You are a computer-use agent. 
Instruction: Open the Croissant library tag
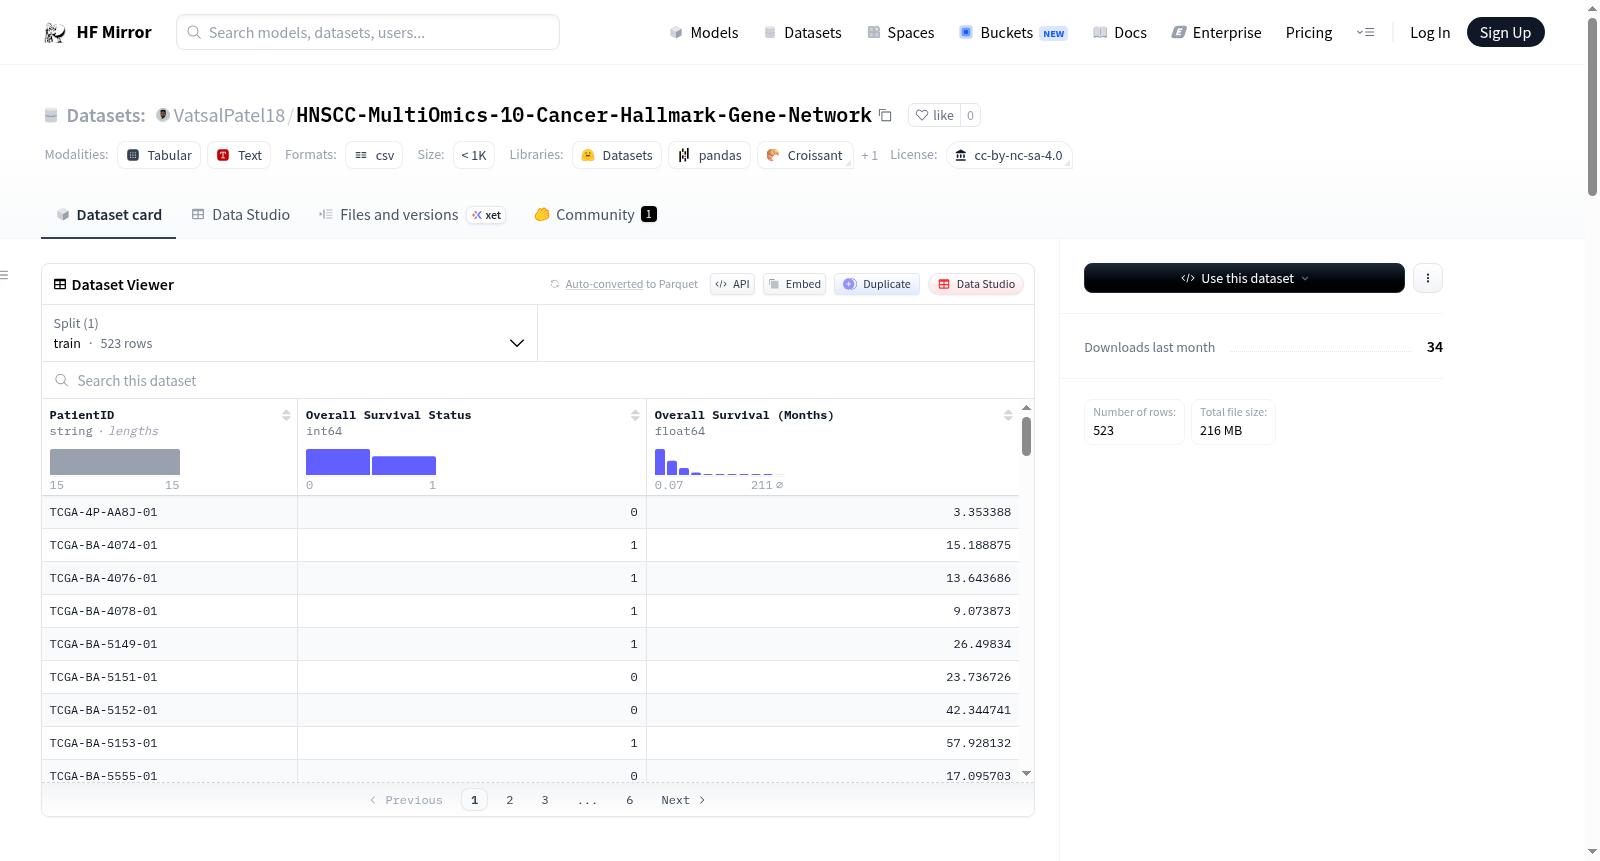[805, 155]
